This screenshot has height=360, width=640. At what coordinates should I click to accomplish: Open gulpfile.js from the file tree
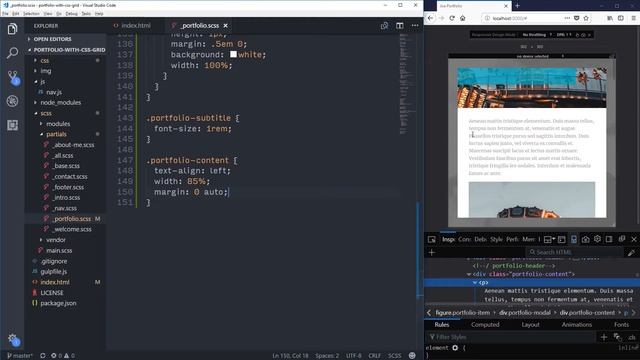coord(53,271)
